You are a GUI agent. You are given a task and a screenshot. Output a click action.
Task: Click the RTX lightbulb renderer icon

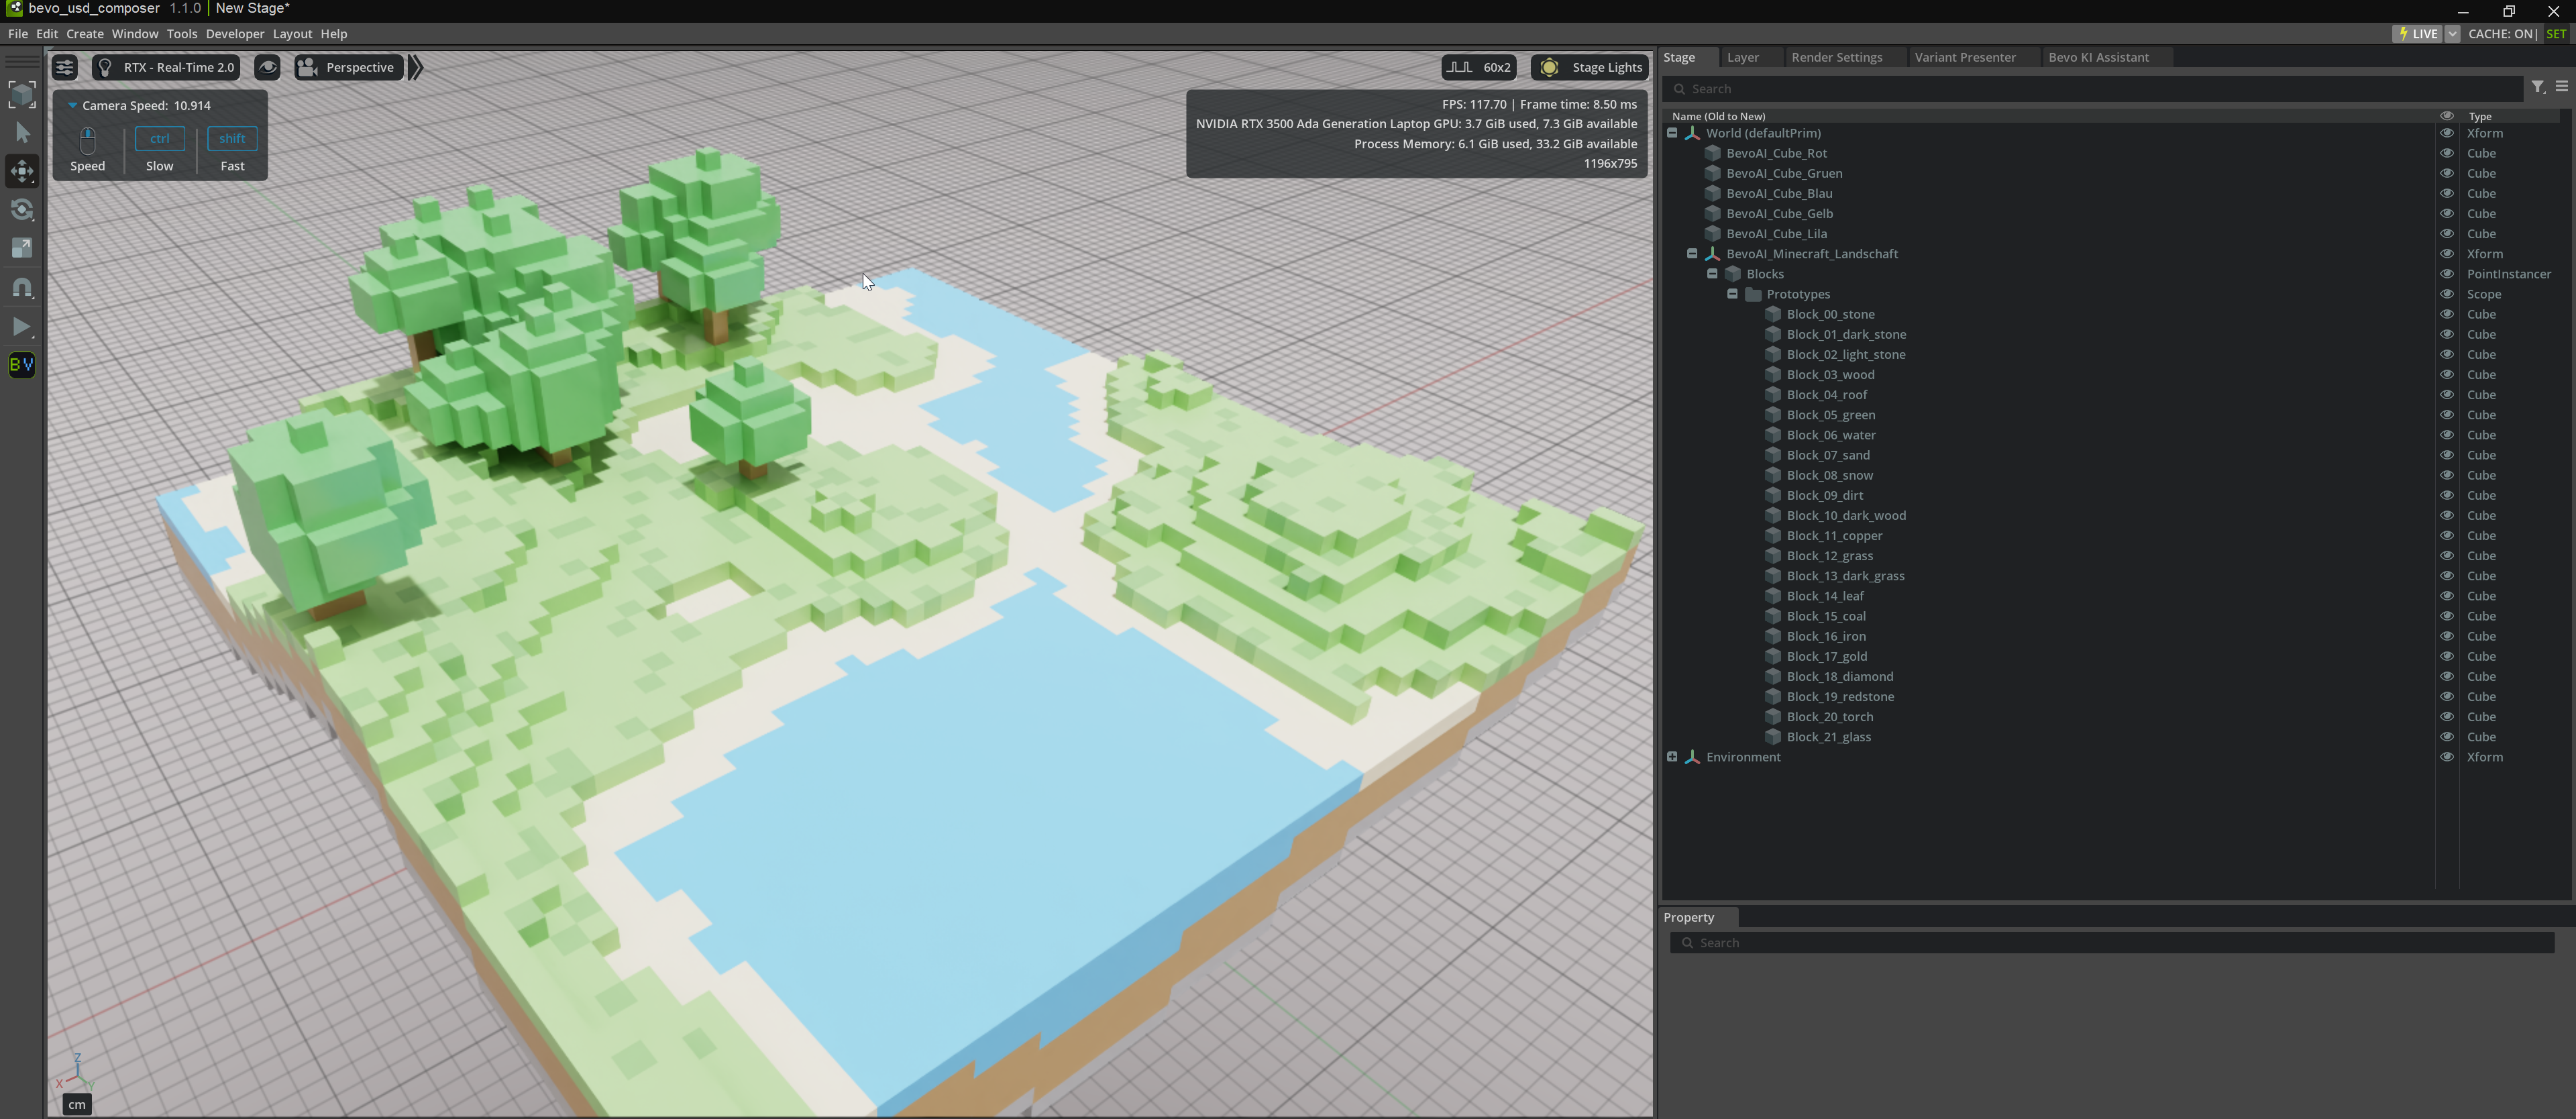click(105, 67)
